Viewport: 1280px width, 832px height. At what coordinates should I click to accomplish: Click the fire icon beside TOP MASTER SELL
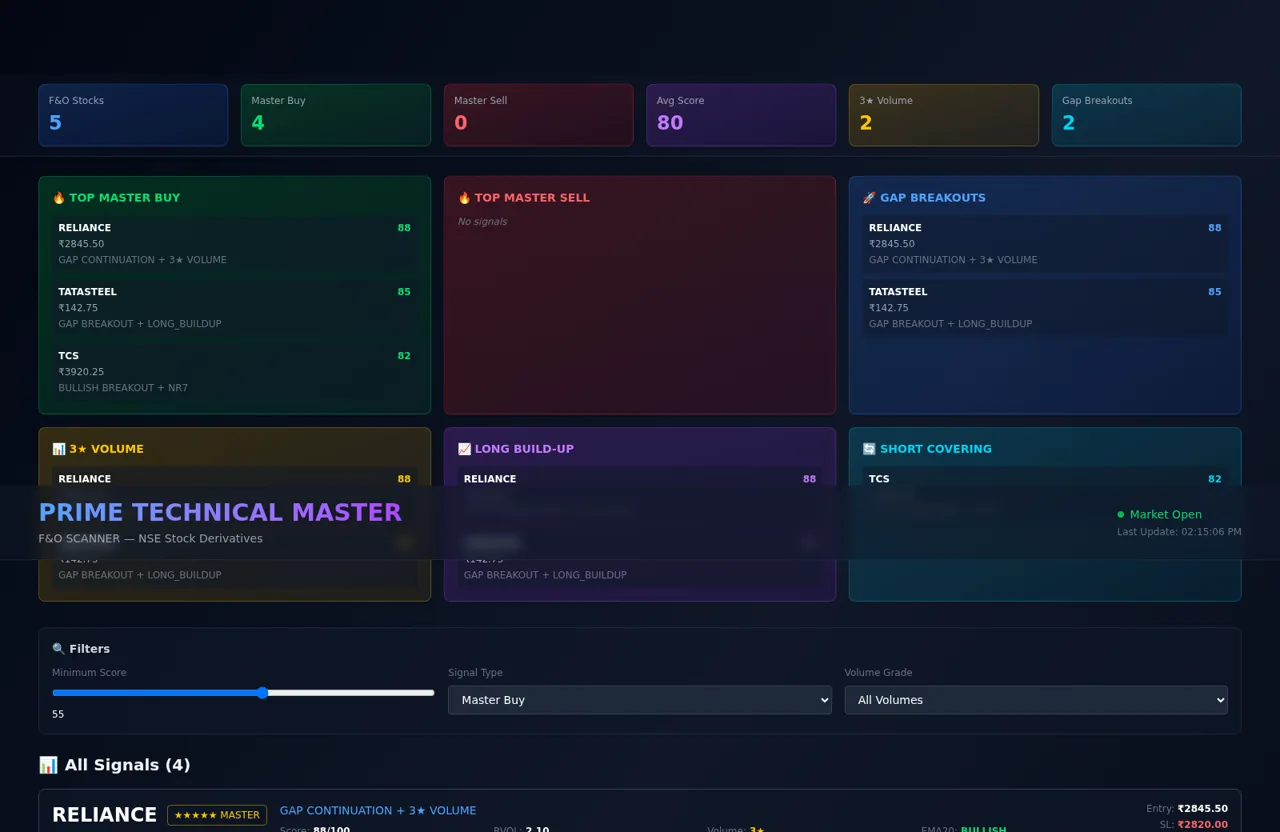(x=464, y=198)
